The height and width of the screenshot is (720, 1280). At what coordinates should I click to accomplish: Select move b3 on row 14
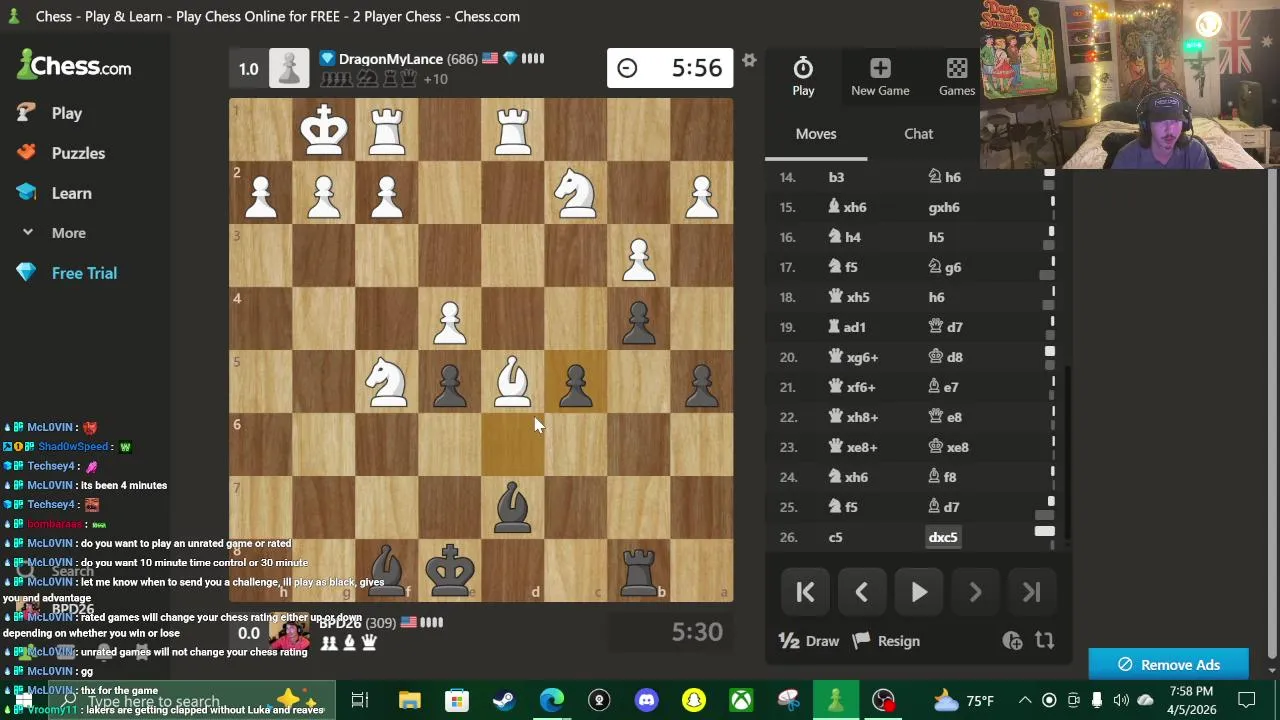tap(836, 177)
